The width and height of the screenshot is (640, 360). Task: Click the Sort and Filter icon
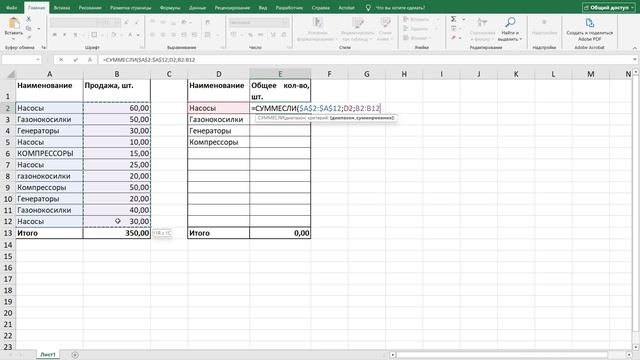(x=482, y=23)
